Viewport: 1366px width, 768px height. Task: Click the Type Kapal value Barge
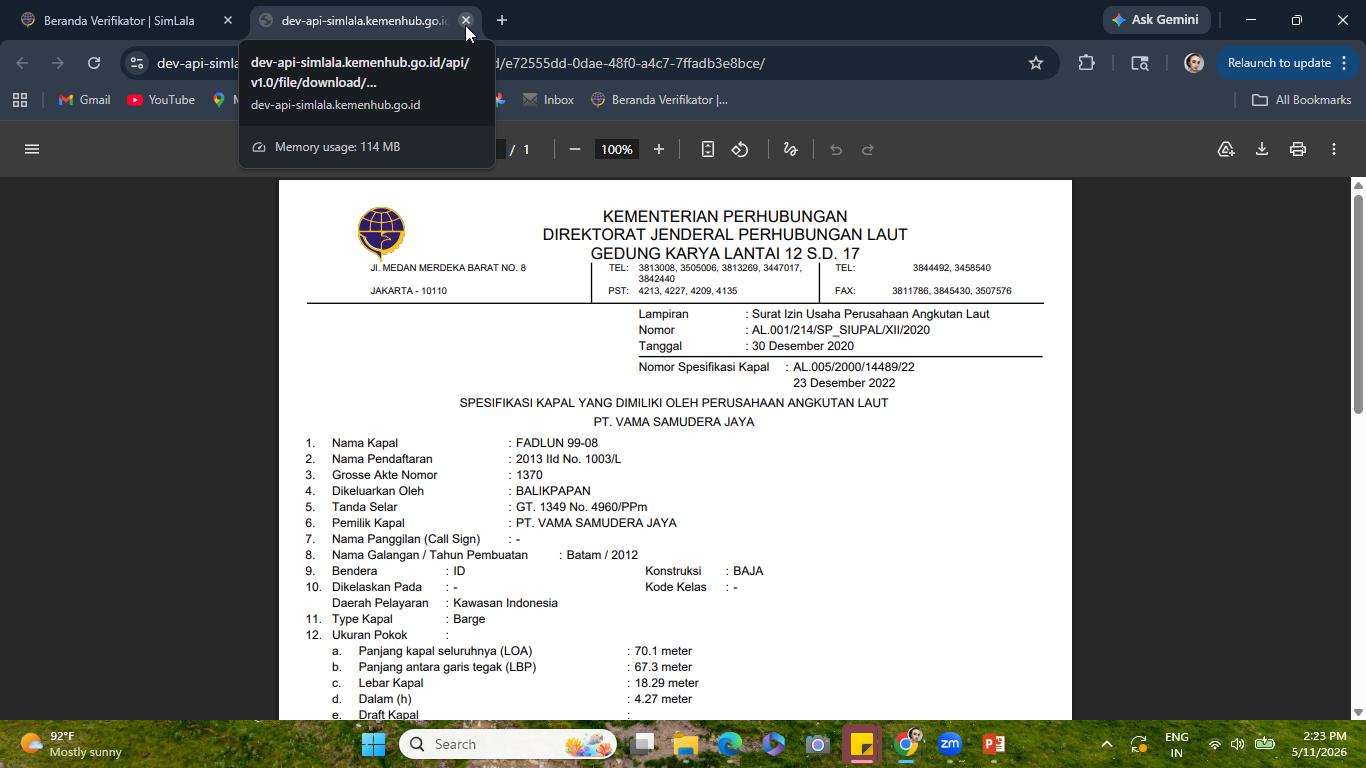(x=469, y=619)
